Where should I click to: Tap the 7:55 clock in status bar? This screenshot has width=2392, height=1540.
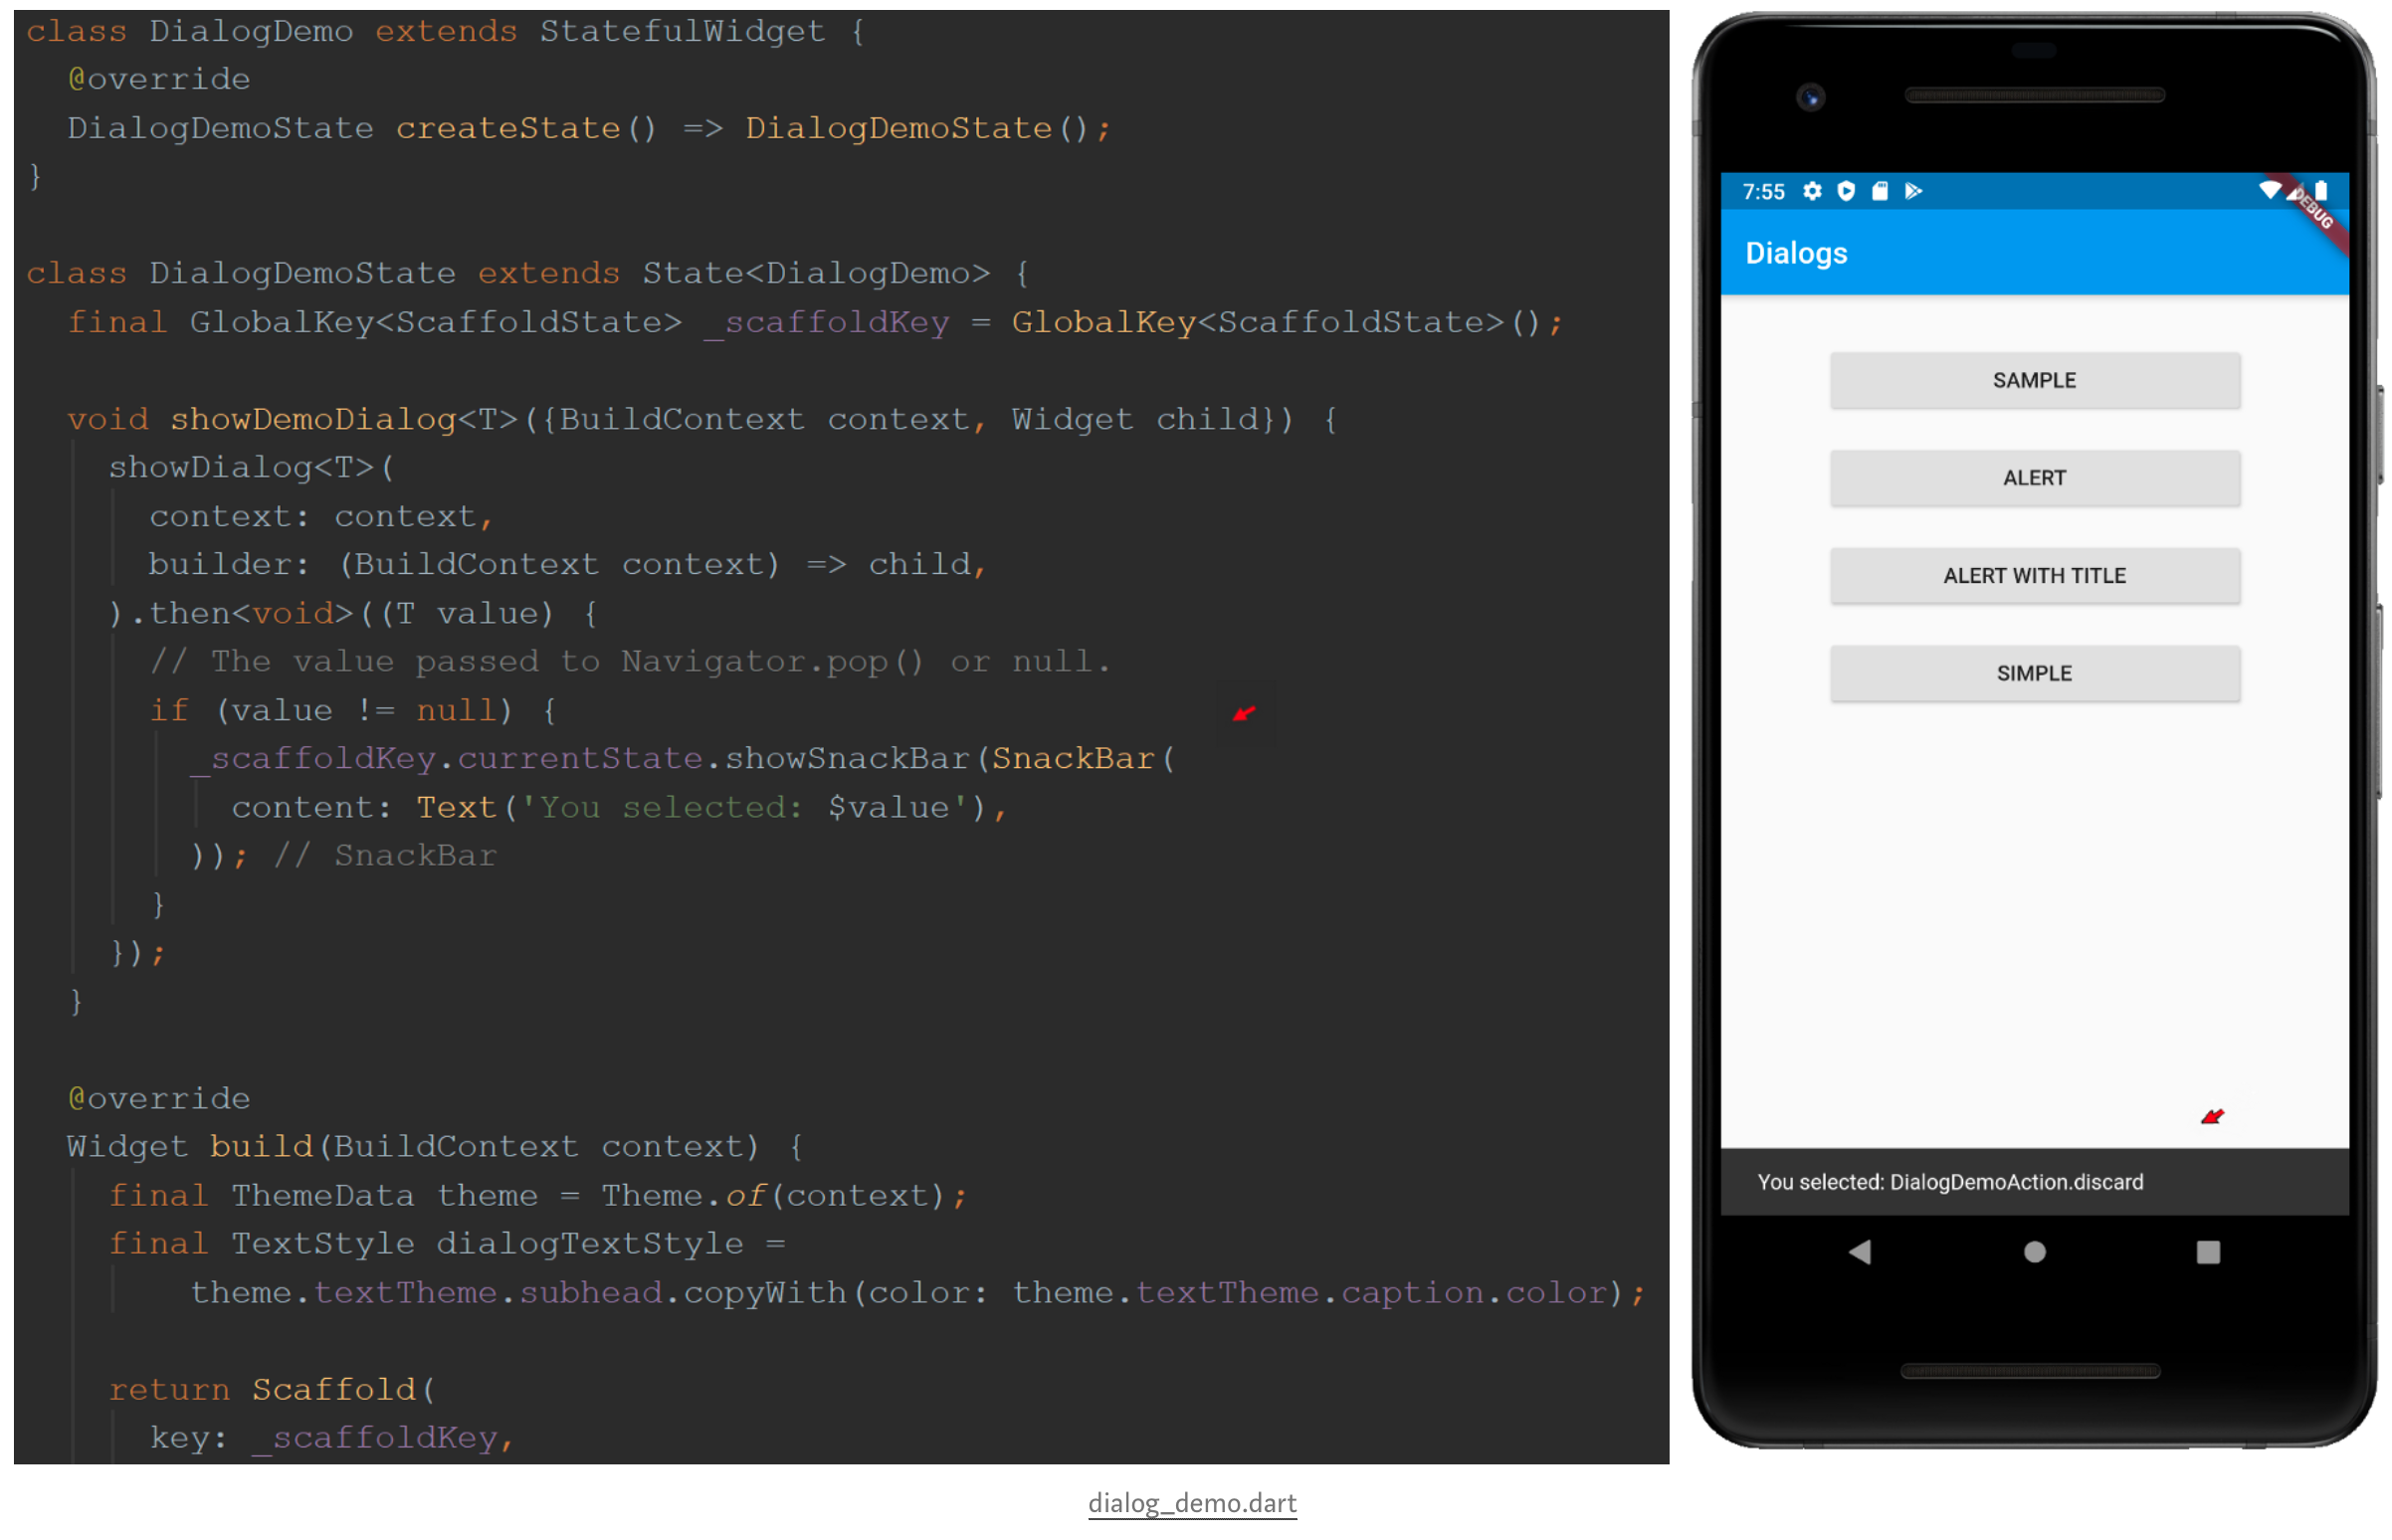tap(1763, 192)
